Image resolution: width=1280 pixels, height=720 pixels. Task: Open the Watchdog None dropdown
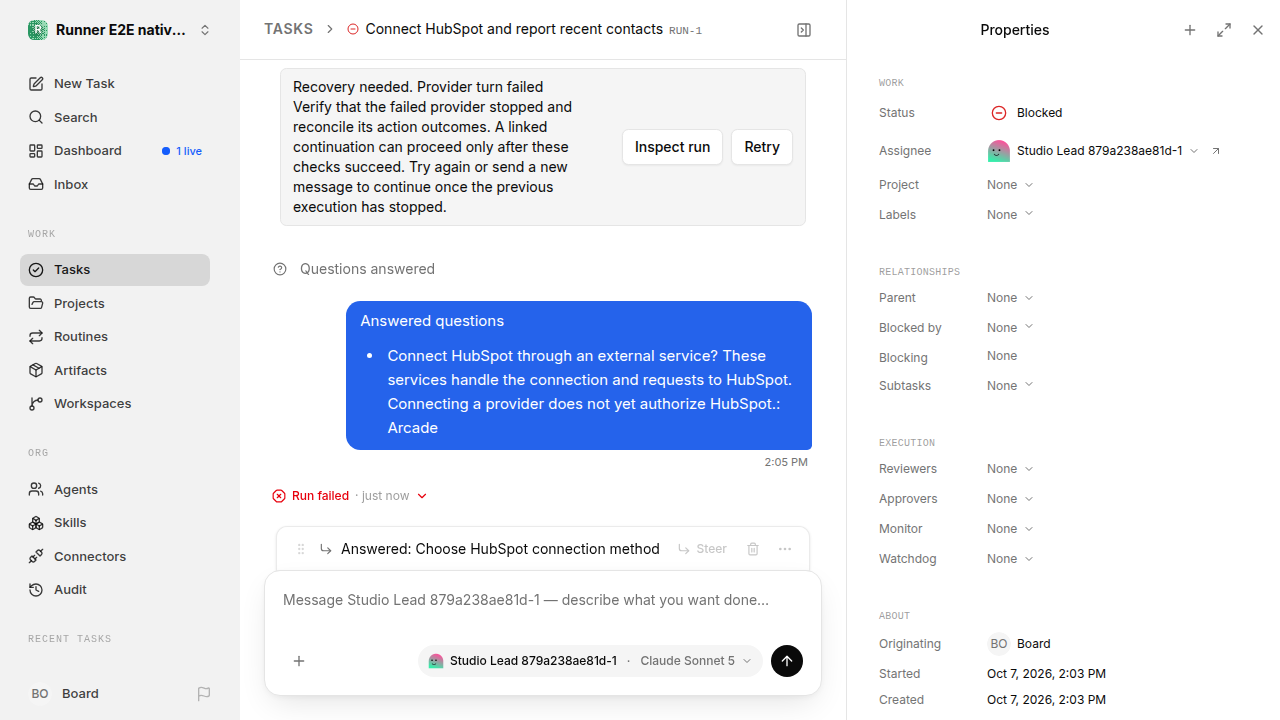[x=1010, y=559]
